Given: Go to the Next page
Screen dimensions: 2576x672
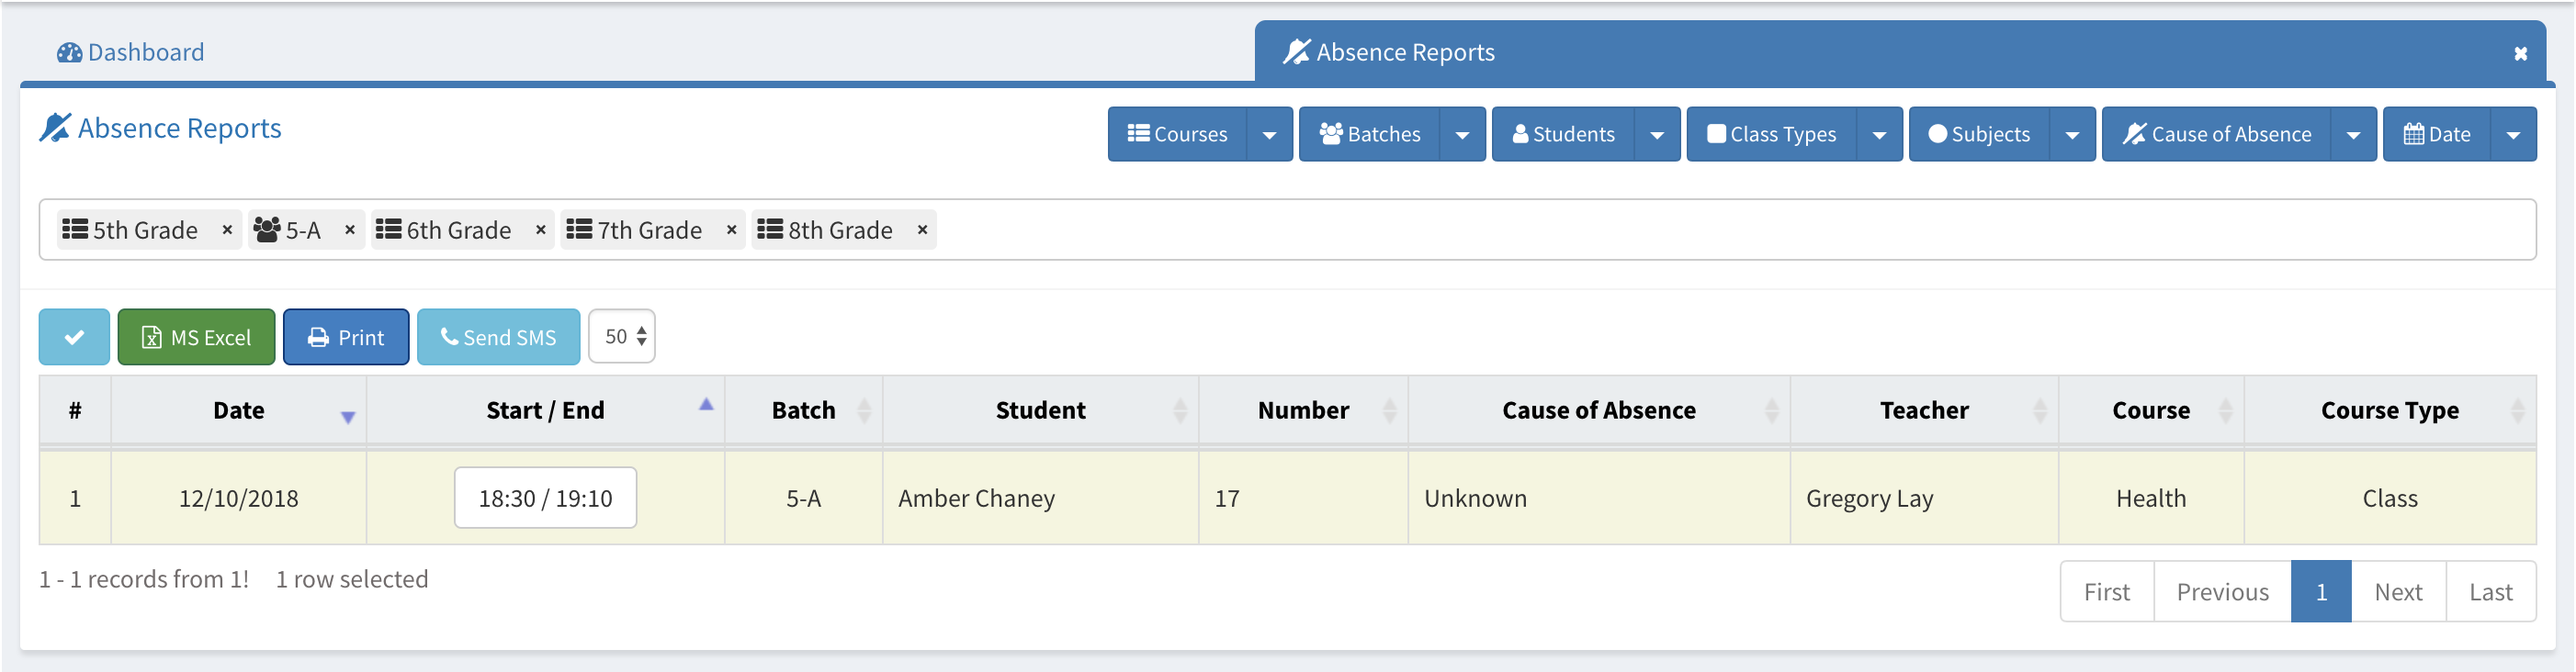Looking at the screenshot, I should [2397, 592].
